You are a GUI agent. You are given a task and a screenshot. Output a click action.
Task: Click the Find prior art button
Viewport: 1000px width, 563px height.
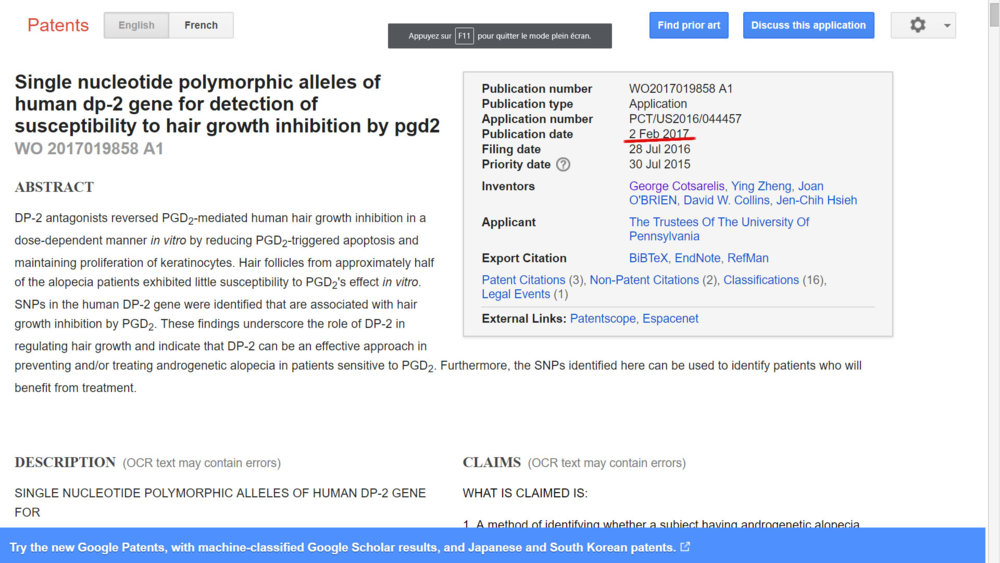click(689, 25)
